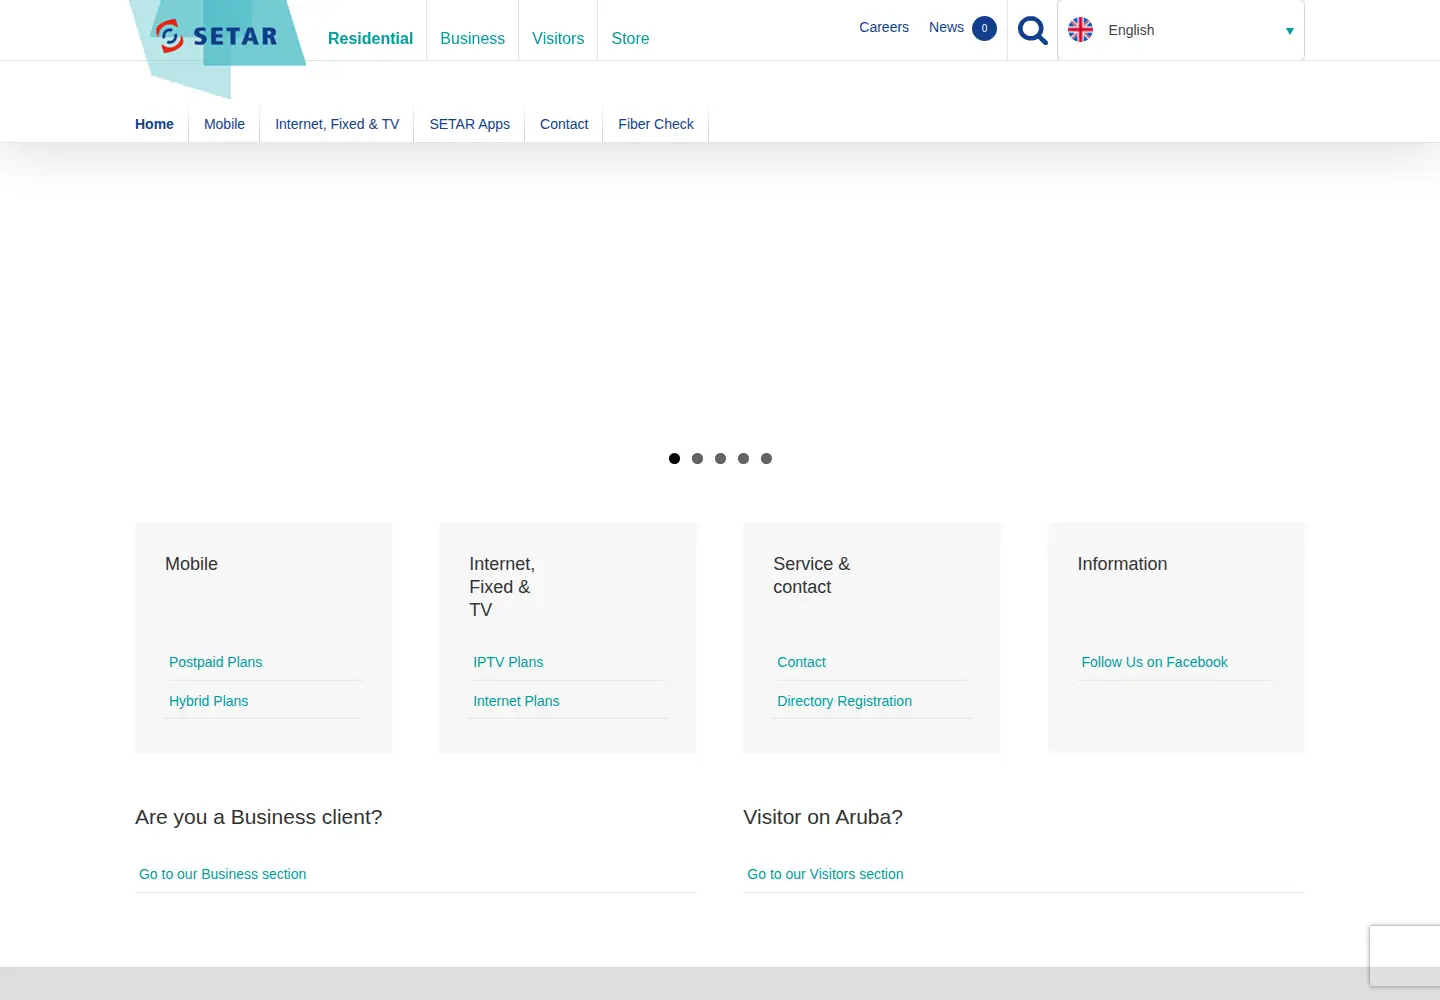Open the Visitors top tab

(558, 38)
